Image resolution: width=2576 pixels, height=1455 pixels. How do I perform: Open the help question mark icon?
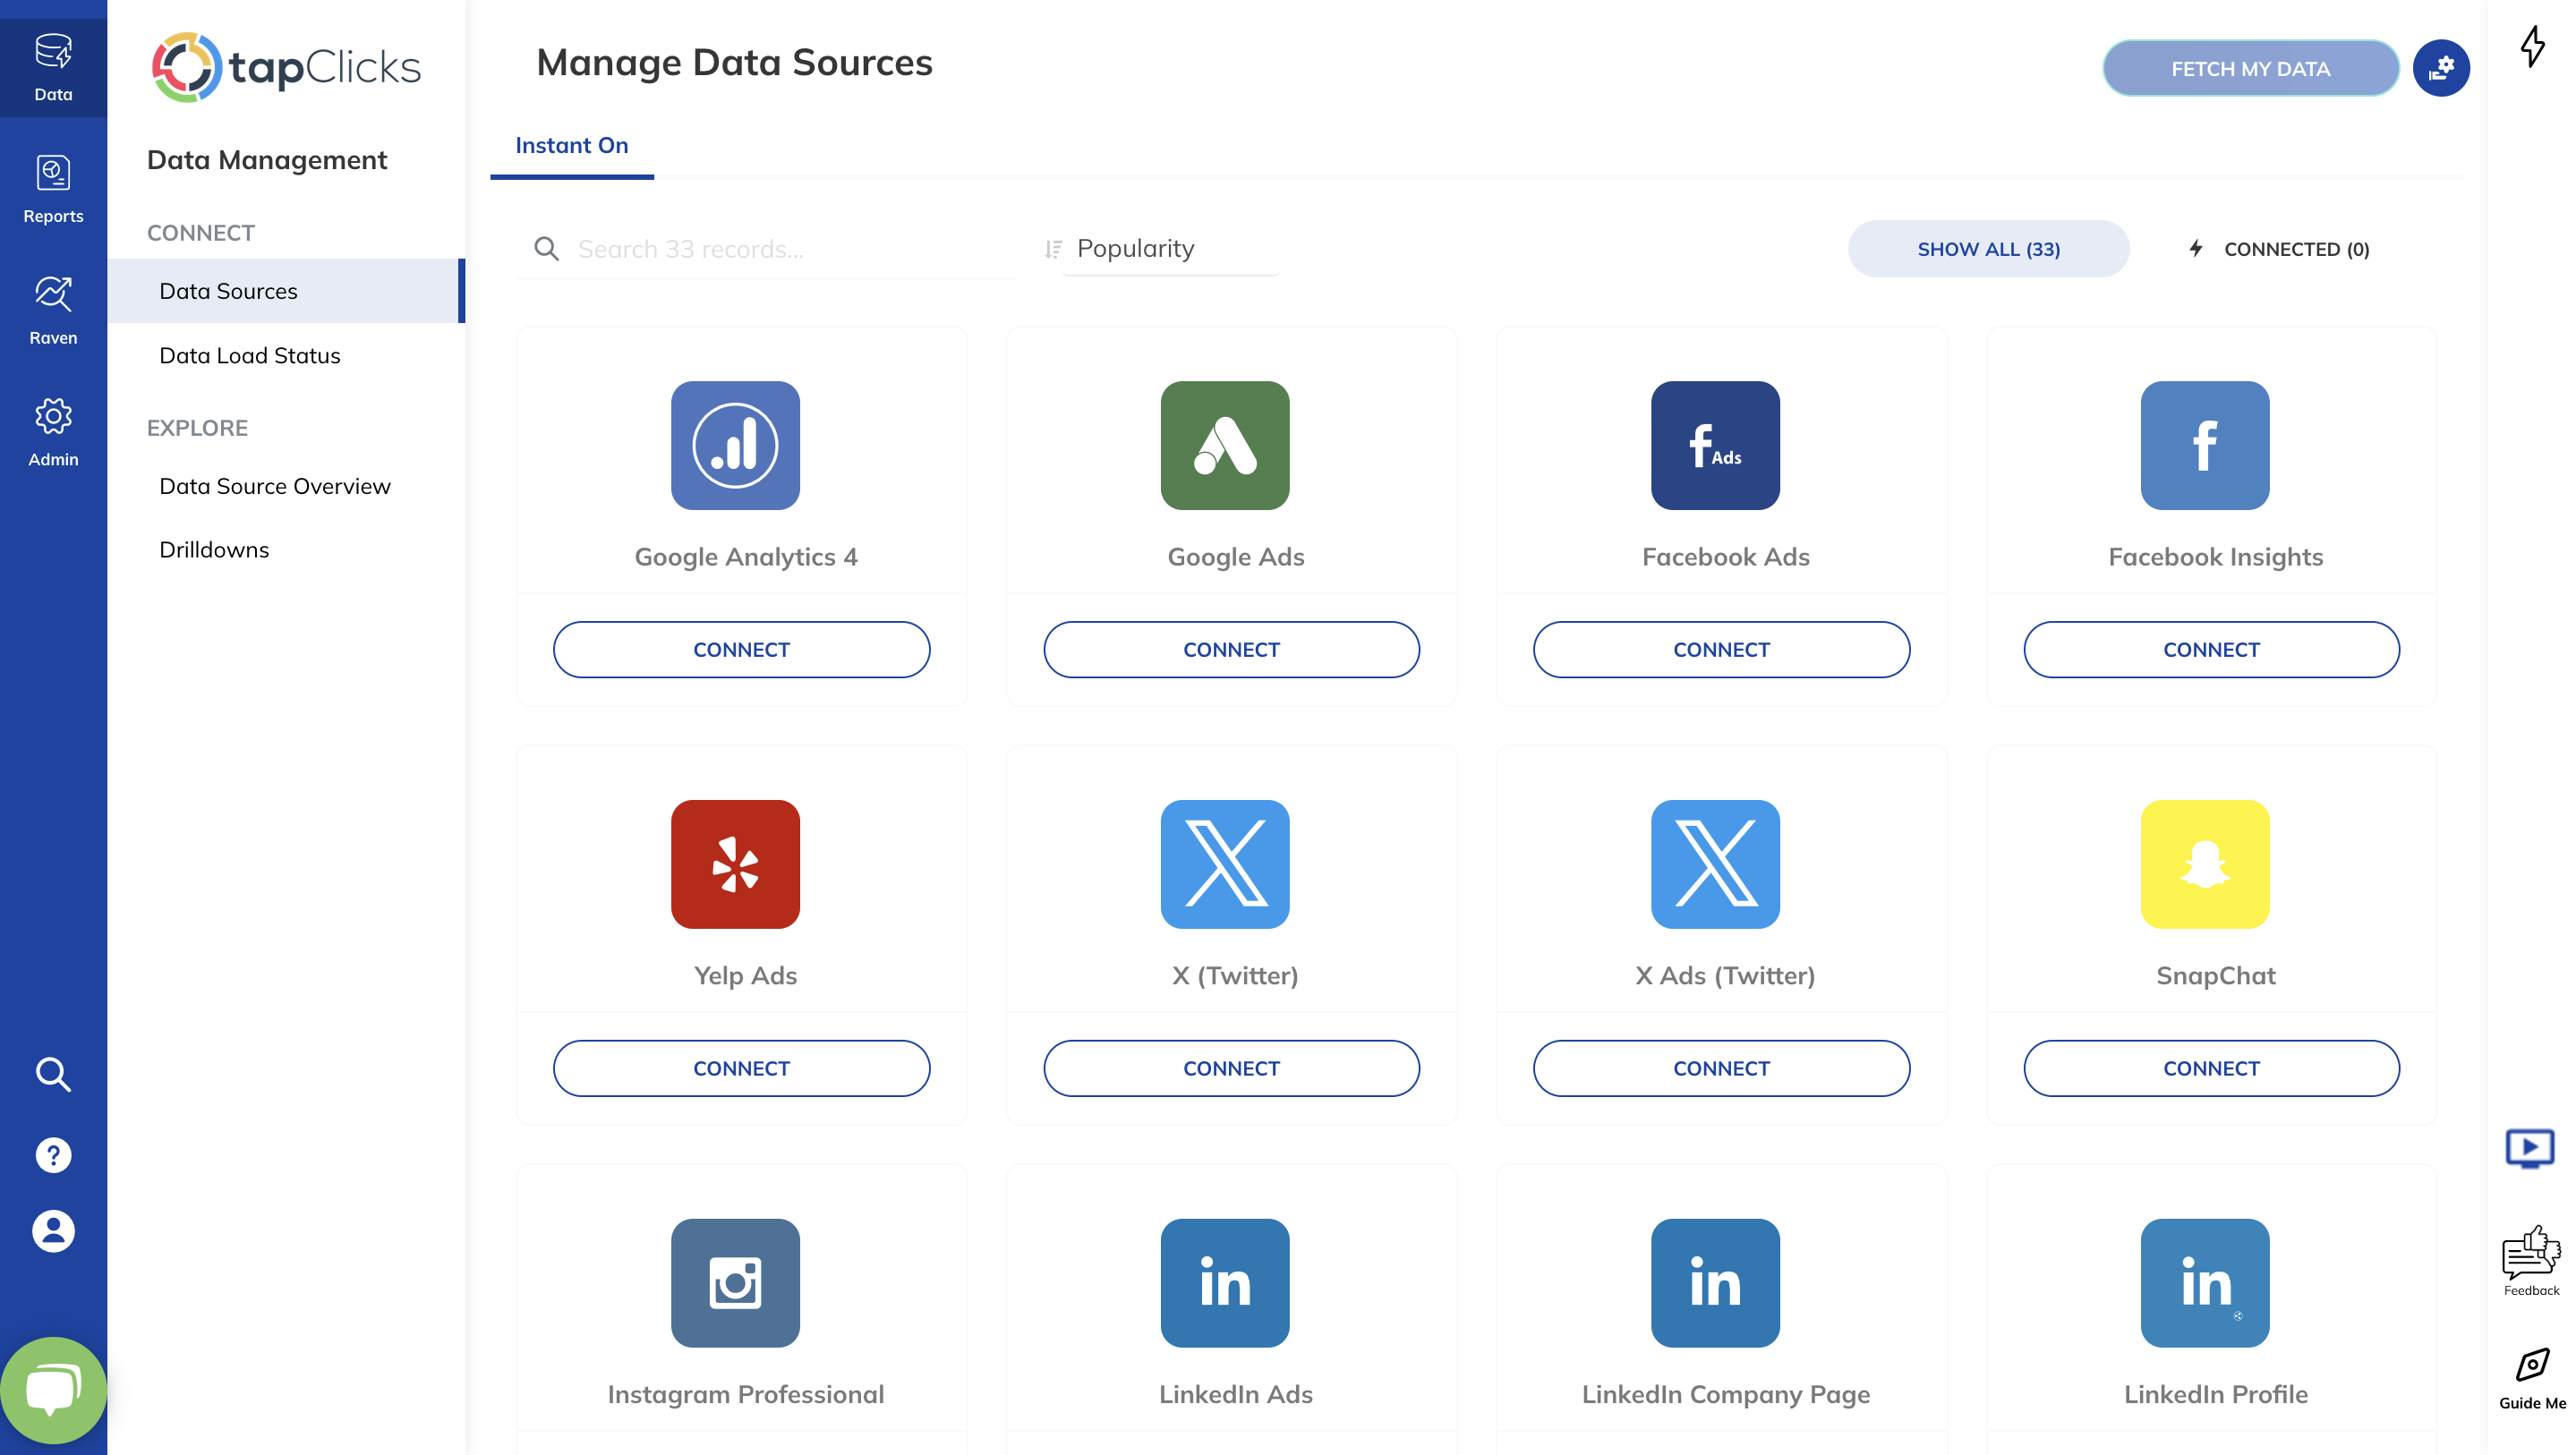click(x=53, y=1155)
